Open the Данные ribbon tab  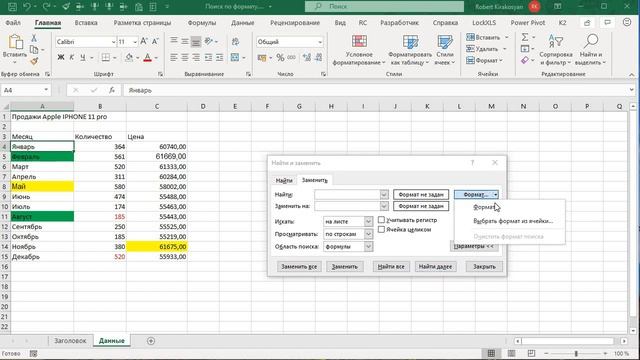[x=242, y=23]
